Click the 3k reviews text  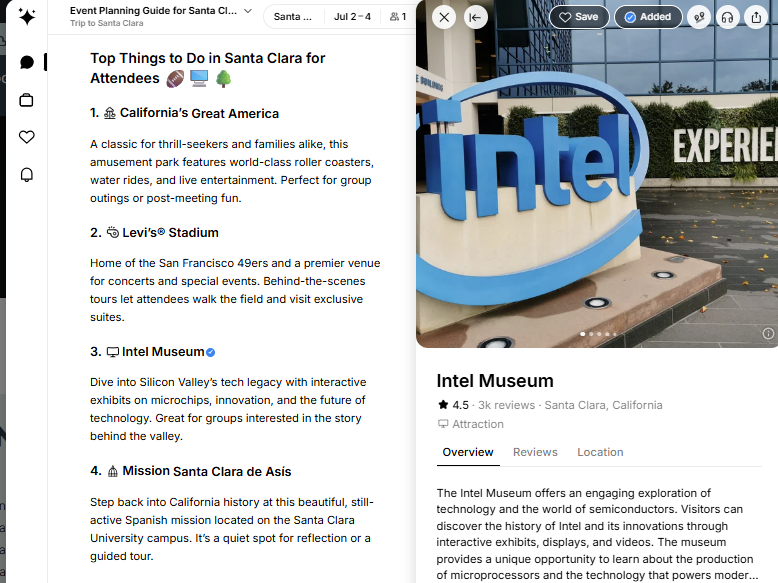[x=506, y=405]
